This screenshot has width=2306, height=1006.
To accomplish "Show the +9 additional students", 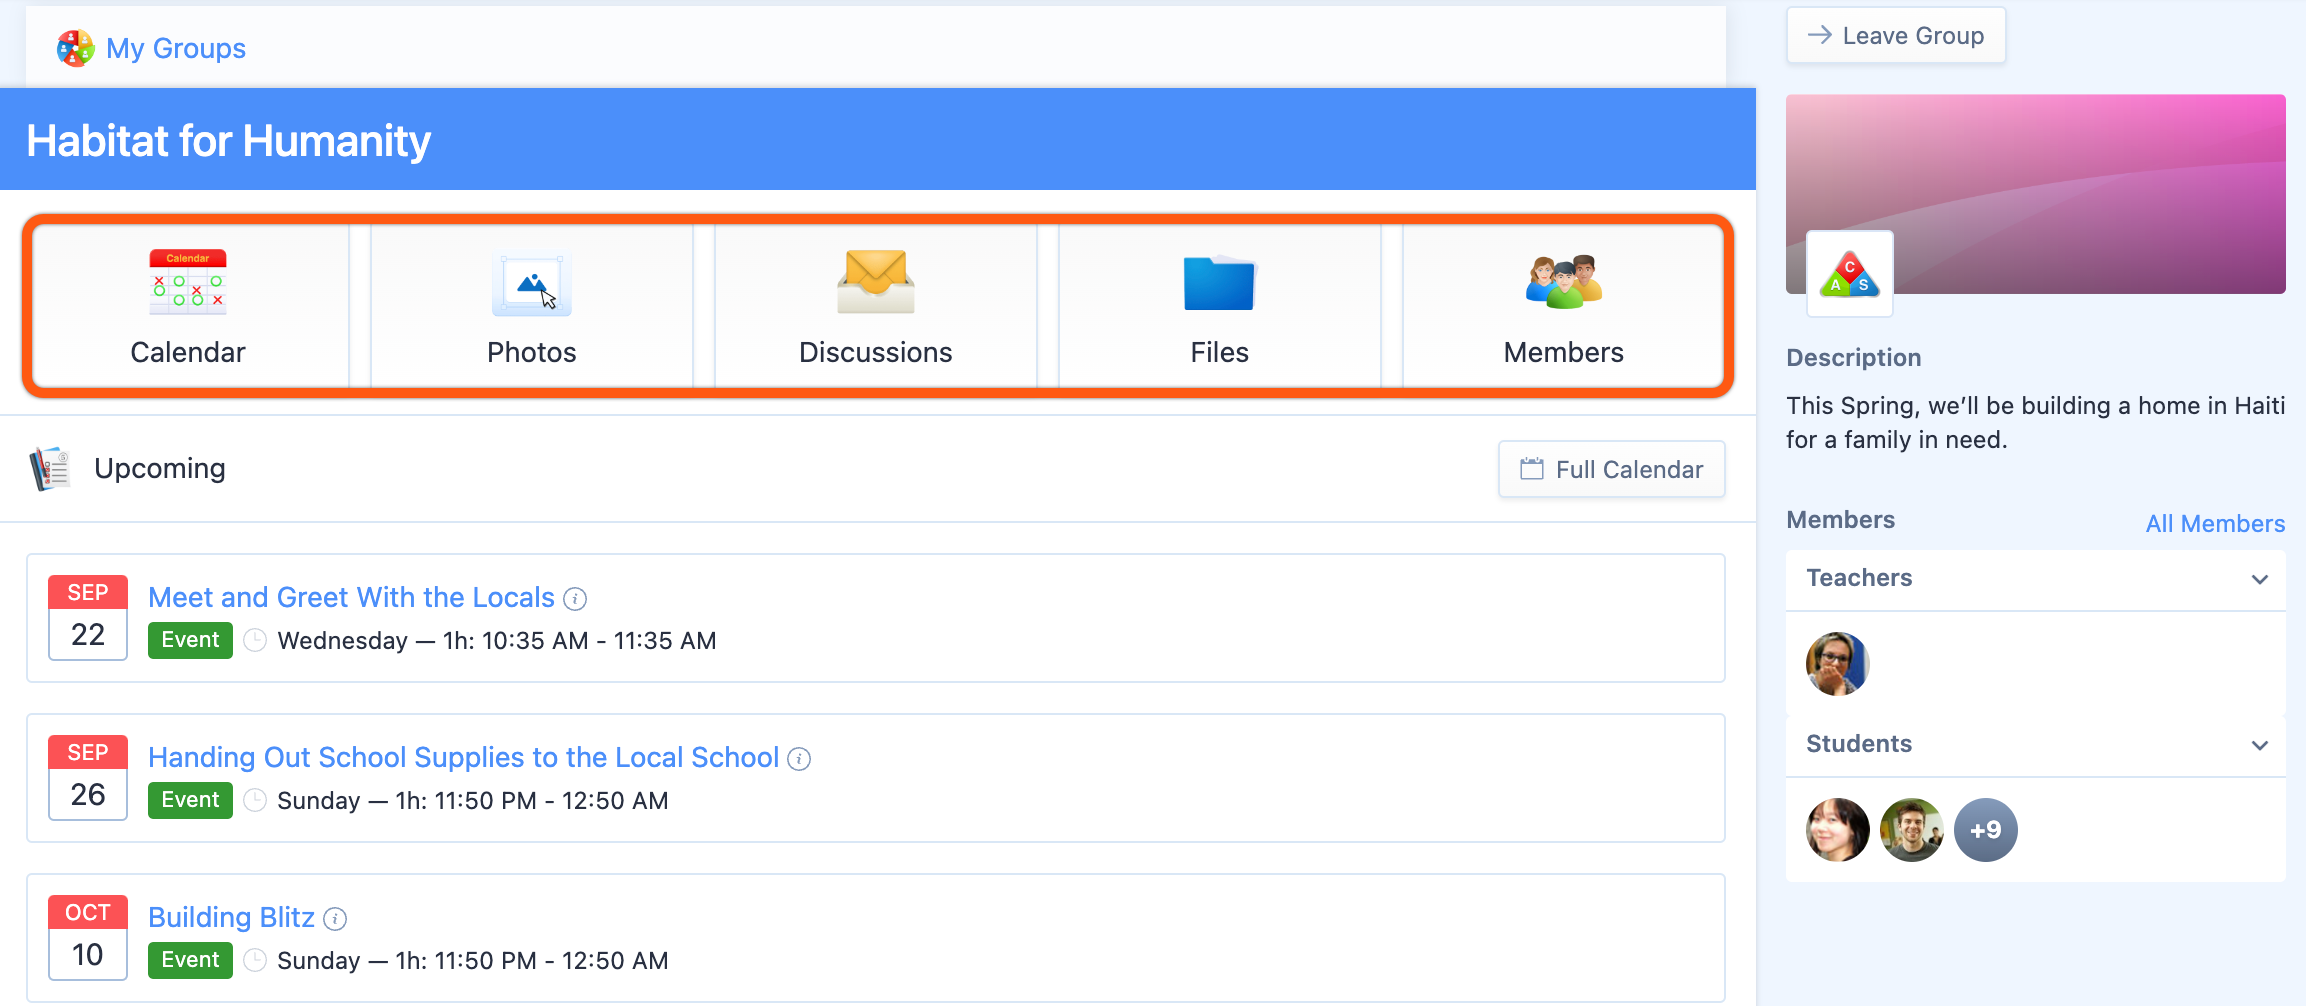I will 1986,830.
